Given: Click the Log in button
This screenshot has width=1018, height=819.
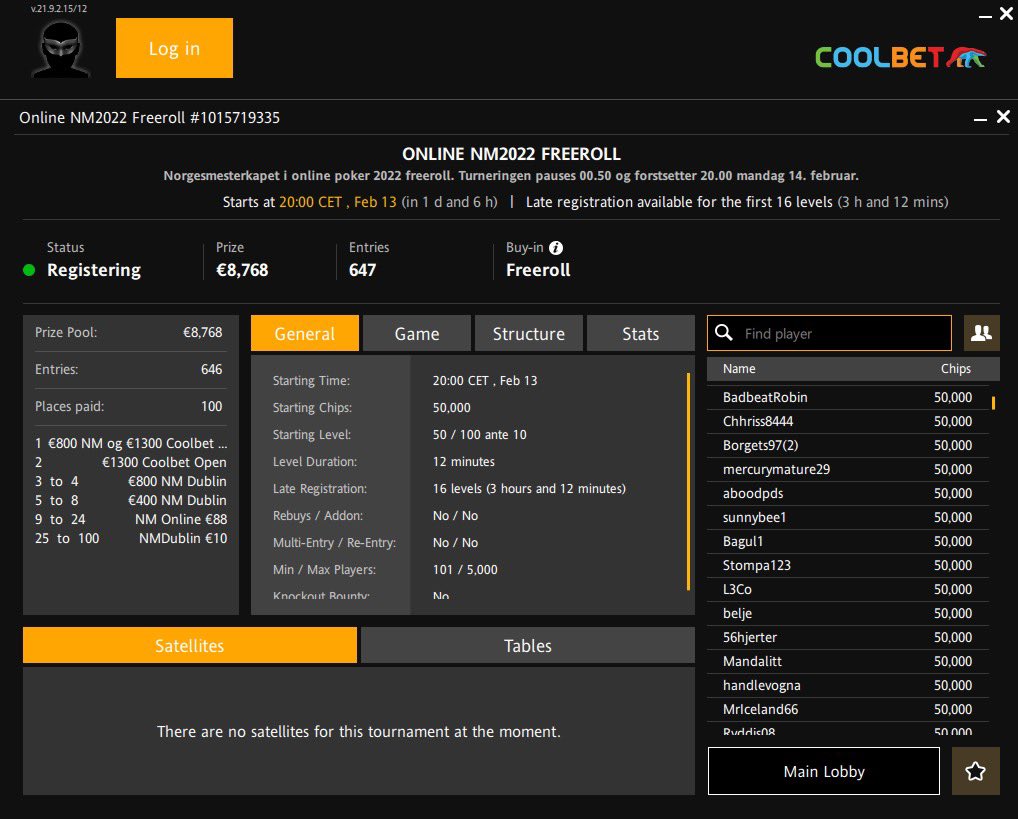Looking at the screenshot, I should click(x=174, y=48).
